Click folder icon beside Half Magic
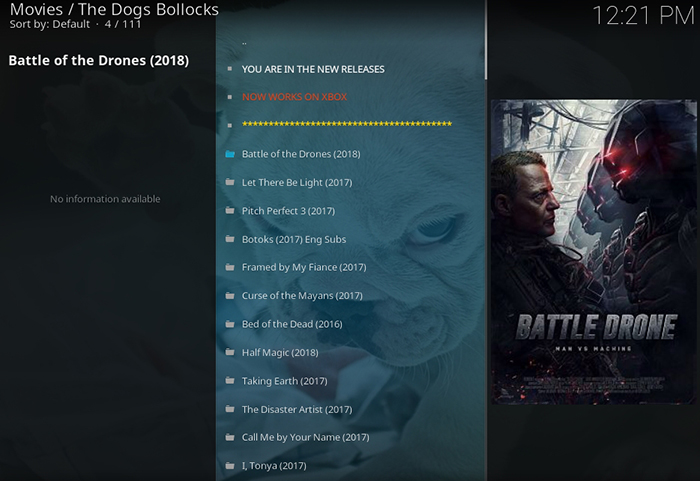The image size is (700, 481). coord(230,352)
